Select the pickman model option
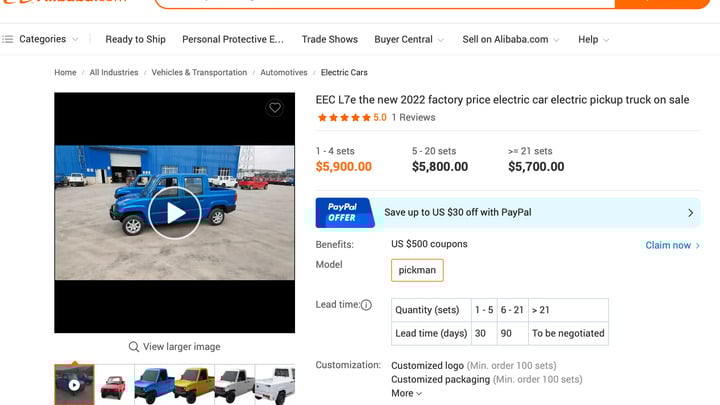Image resolution: width=720 pixels, height=405 pixels. [x=417, y=270]
